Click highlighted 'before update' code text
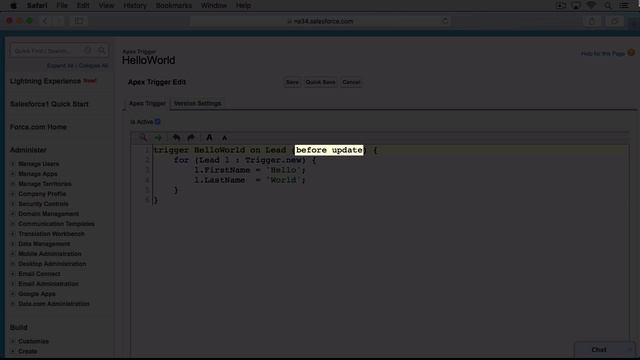The width and height of the screenshot is (640, 360). click(329, 150)
